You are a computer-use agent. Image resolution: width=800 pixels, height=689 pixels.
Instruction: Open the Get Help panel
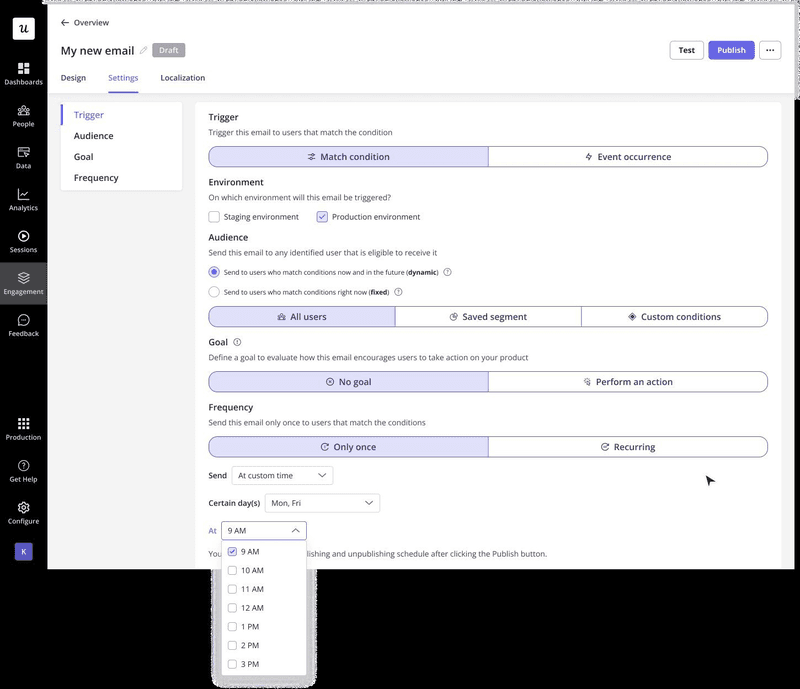(23, 468)
